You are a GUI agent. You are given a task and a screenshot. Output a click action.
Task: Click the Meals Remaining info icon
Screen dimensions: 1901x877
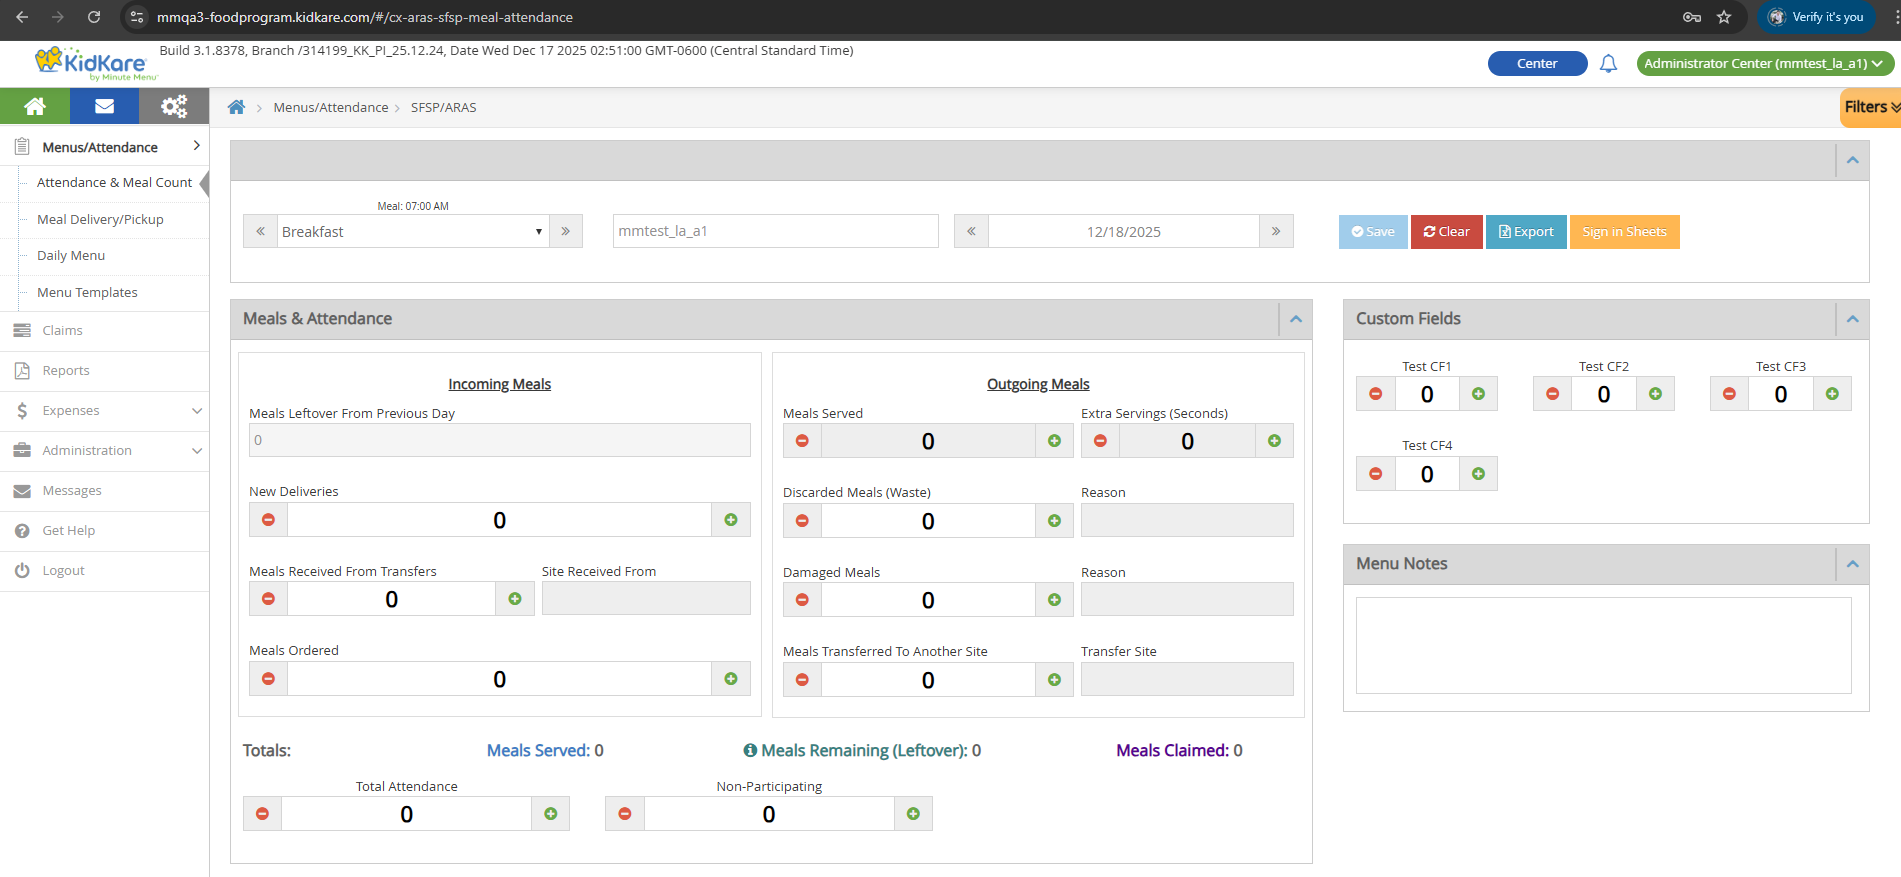pyautogui.click(x=750, y=750)
